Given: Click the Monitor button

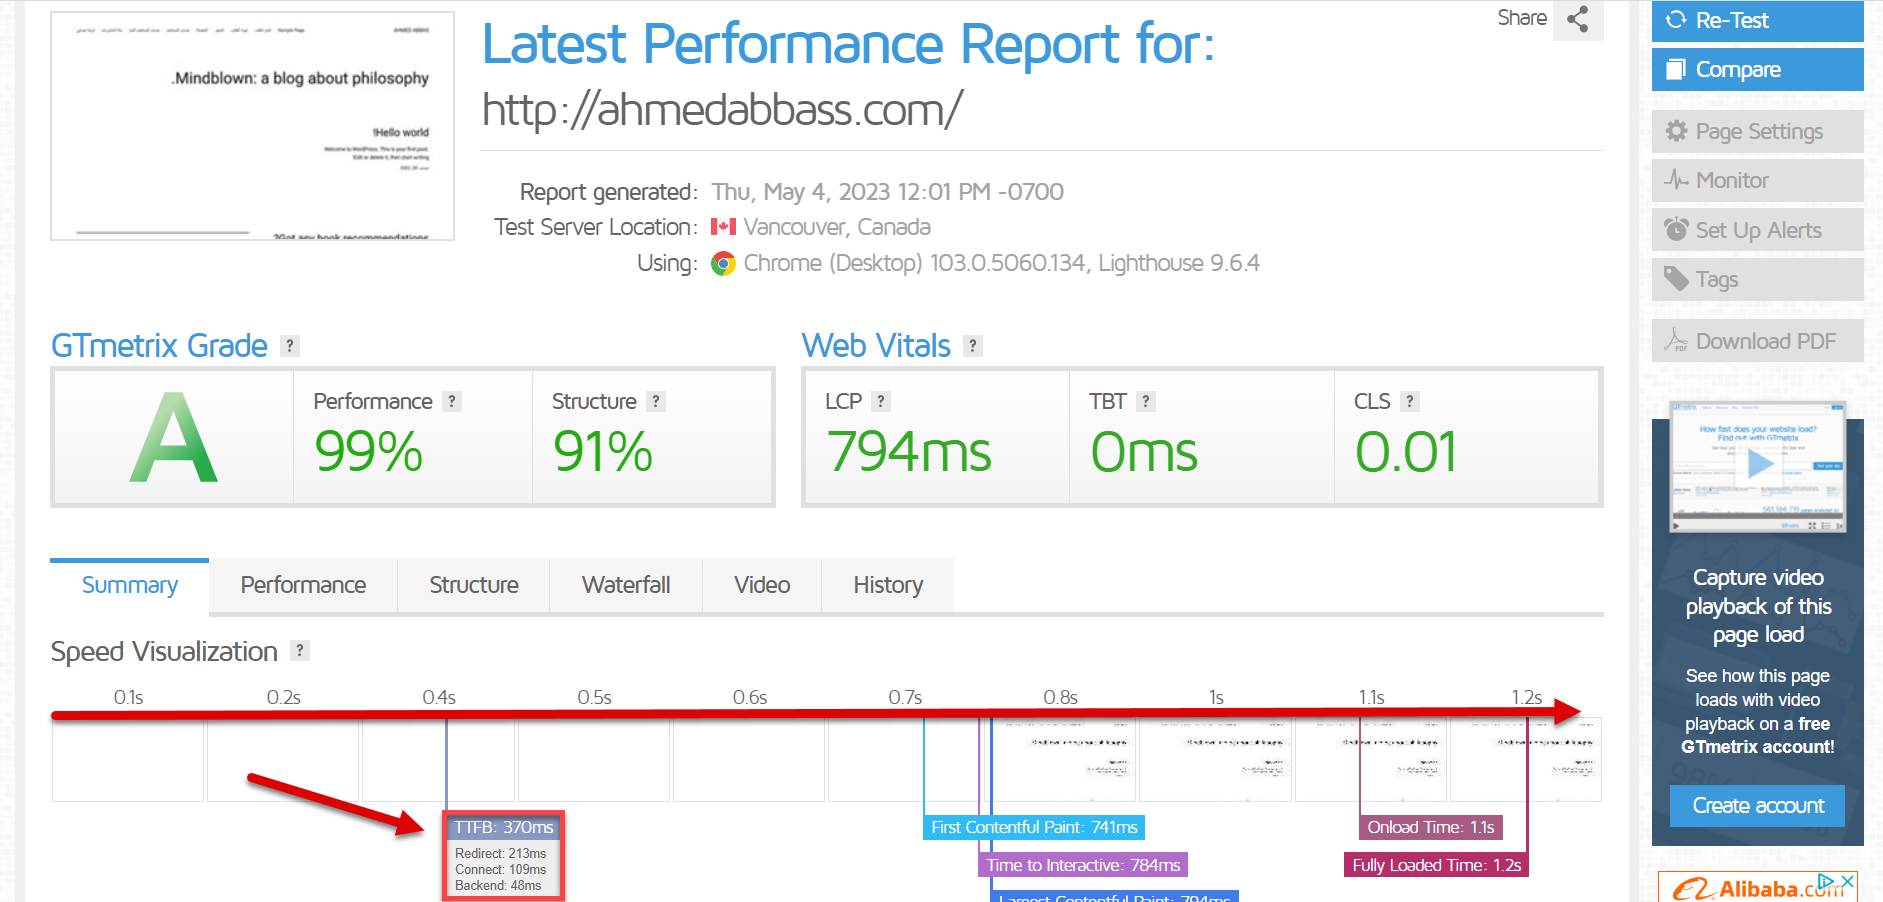Looking at the screenshot, I should coord(1758,180).
